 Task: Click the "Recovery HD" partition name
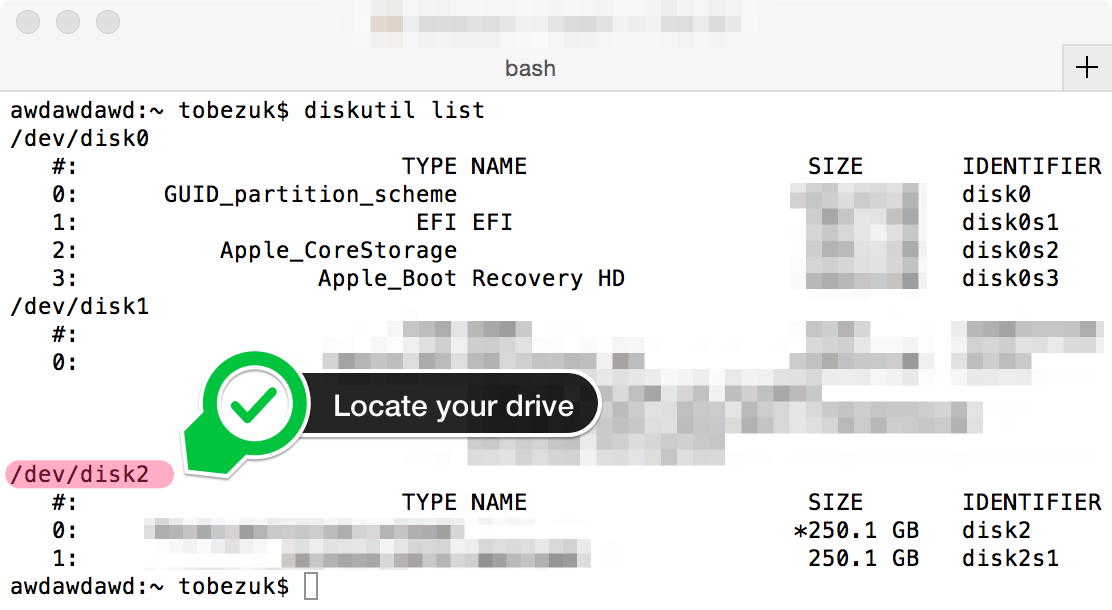(x=548, y=278)
